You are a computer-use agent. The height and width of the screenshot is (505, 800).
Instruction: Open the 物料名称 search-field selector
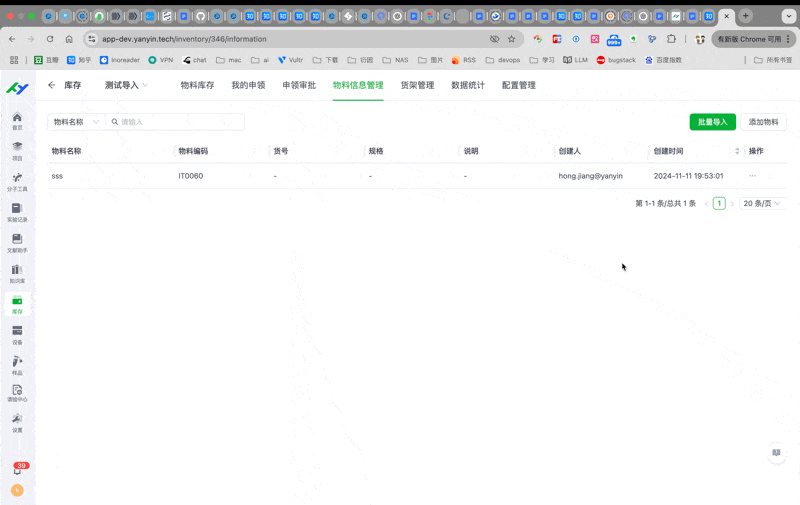pyautogui.click(x=76, y=122)
